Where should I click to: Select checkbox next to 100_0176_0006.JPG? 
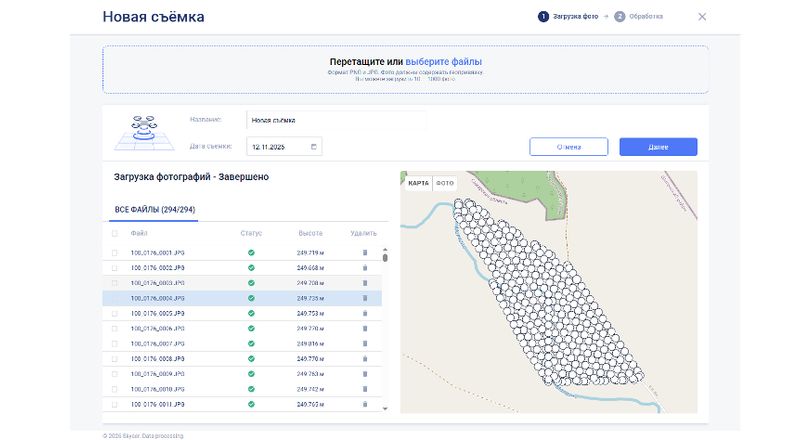click(x=114, y=328)
